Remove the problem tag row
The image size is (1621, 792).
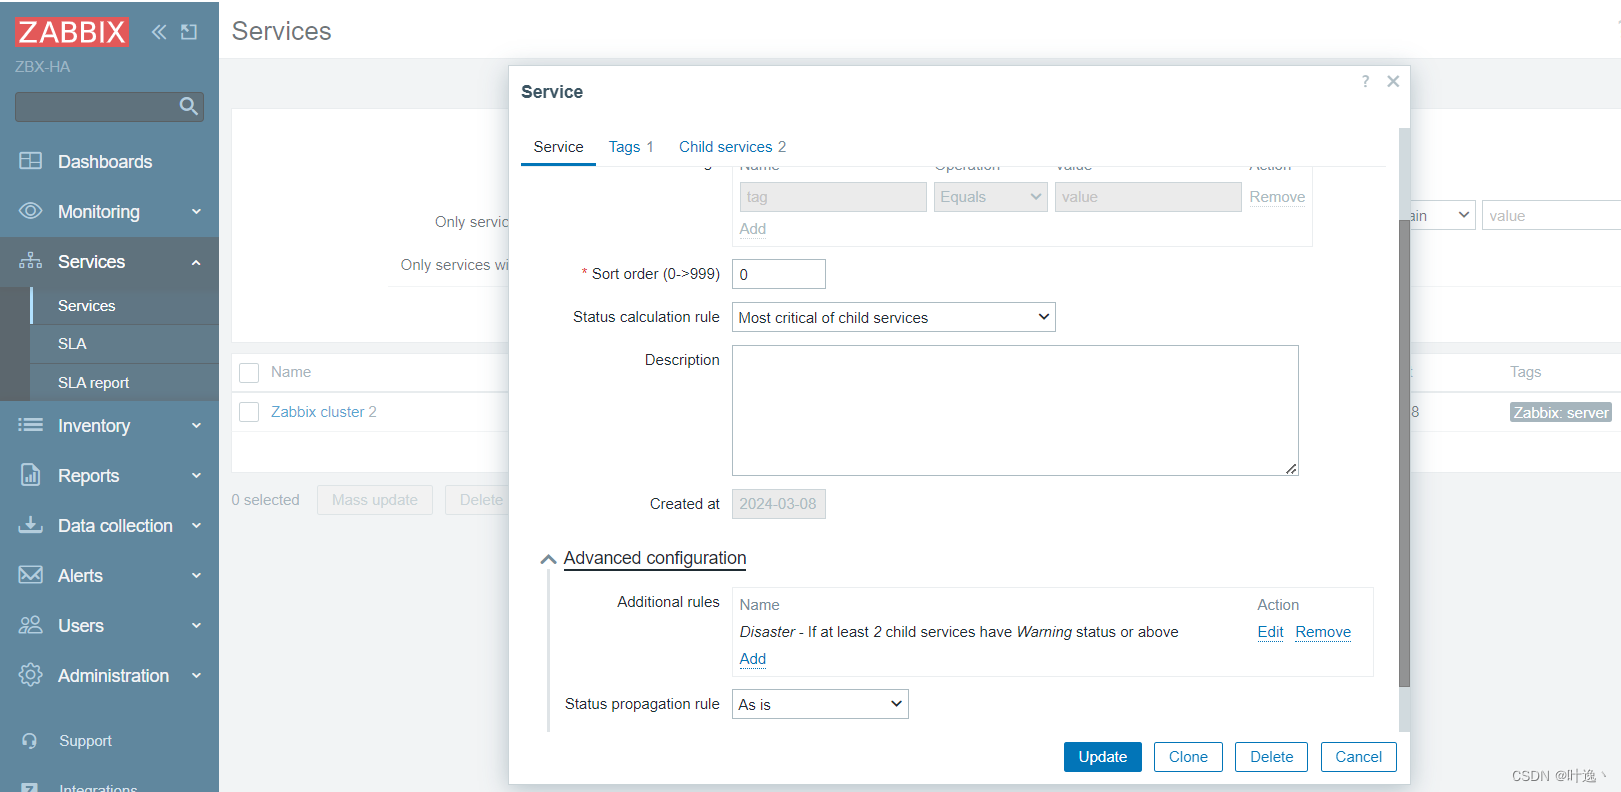point(1277,197)
